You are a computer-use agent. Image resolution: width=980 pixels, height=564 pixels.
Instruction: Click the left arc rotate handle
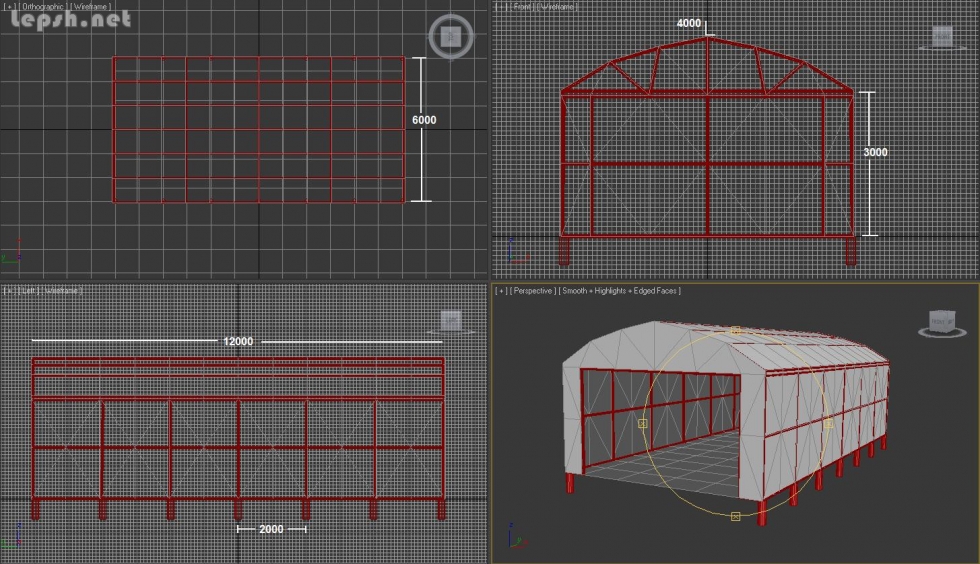pos(642,423)
